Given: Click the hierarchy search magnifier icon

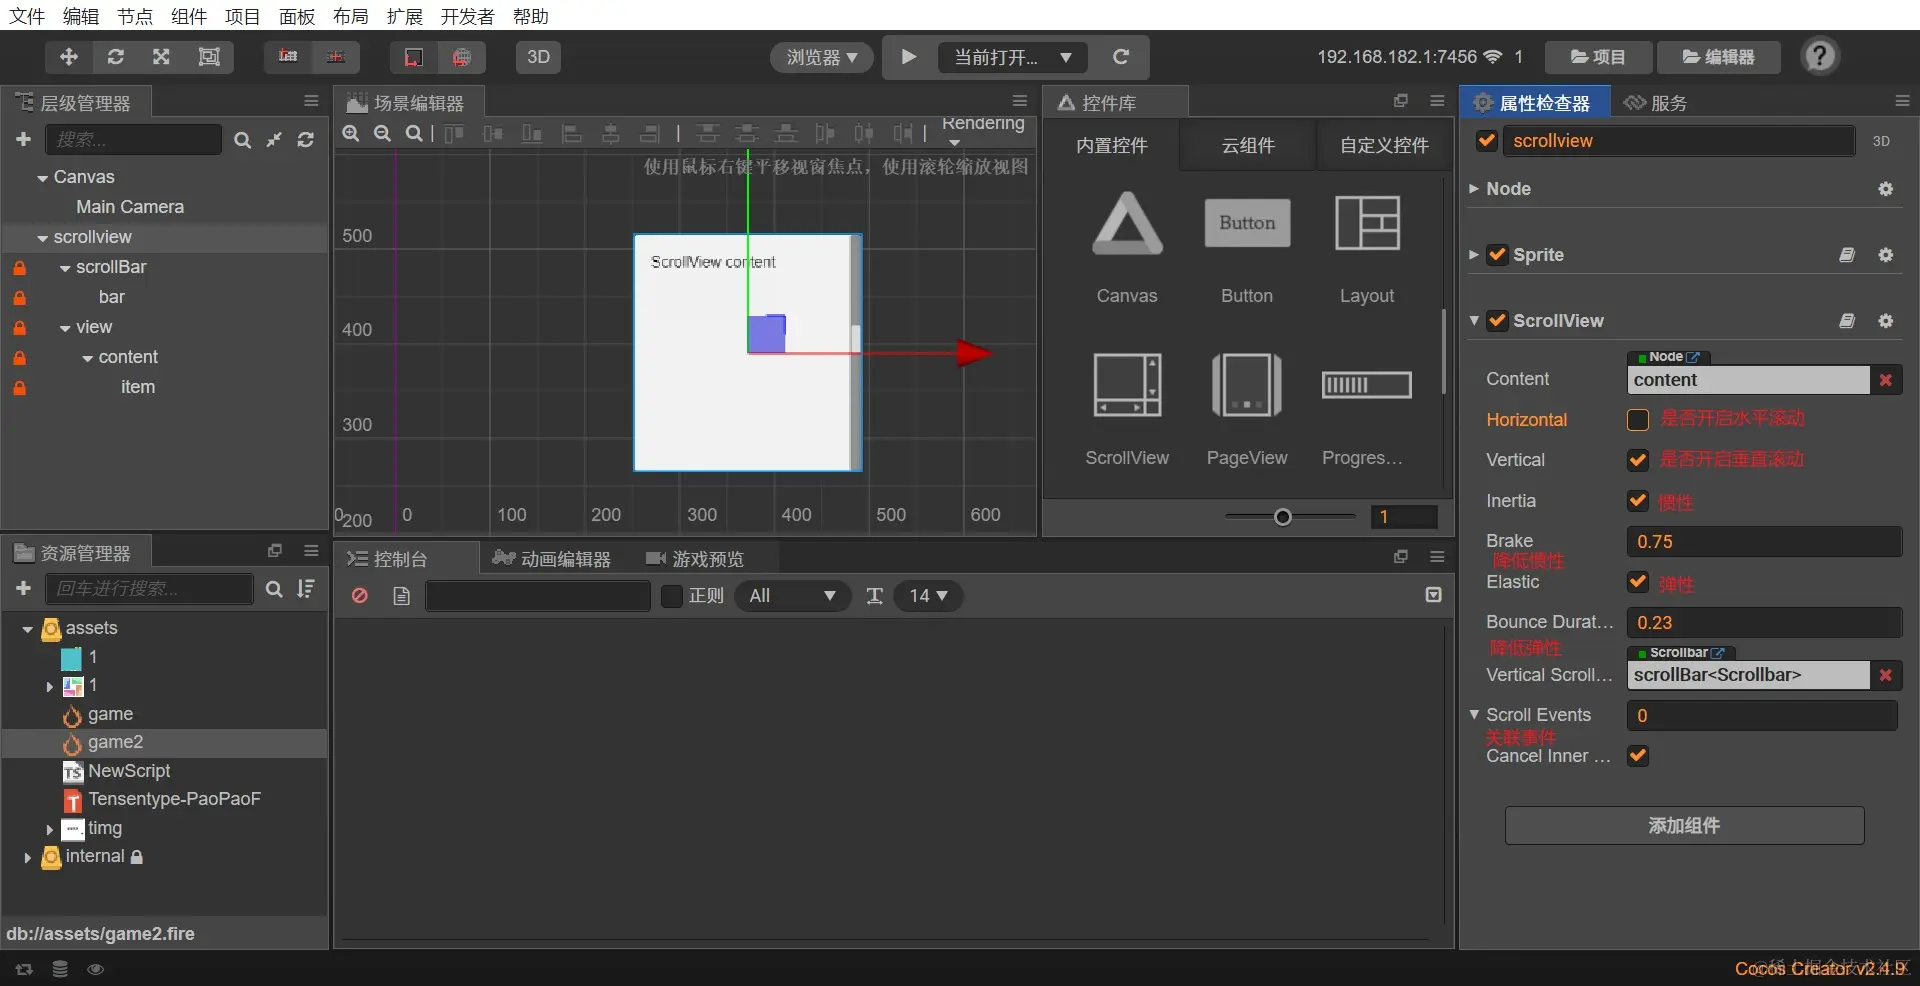Looking at the screenshot, I should pos(242,140).
